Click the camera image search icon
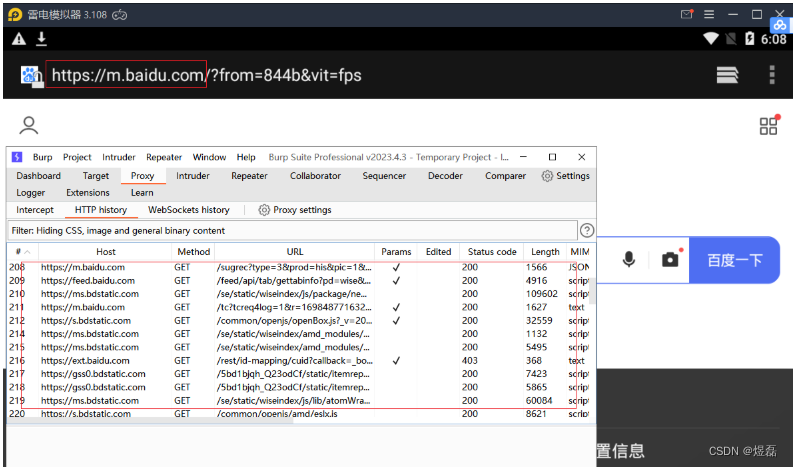The width and height of the screenshot is (793, 467). click(x=671, y=260)
